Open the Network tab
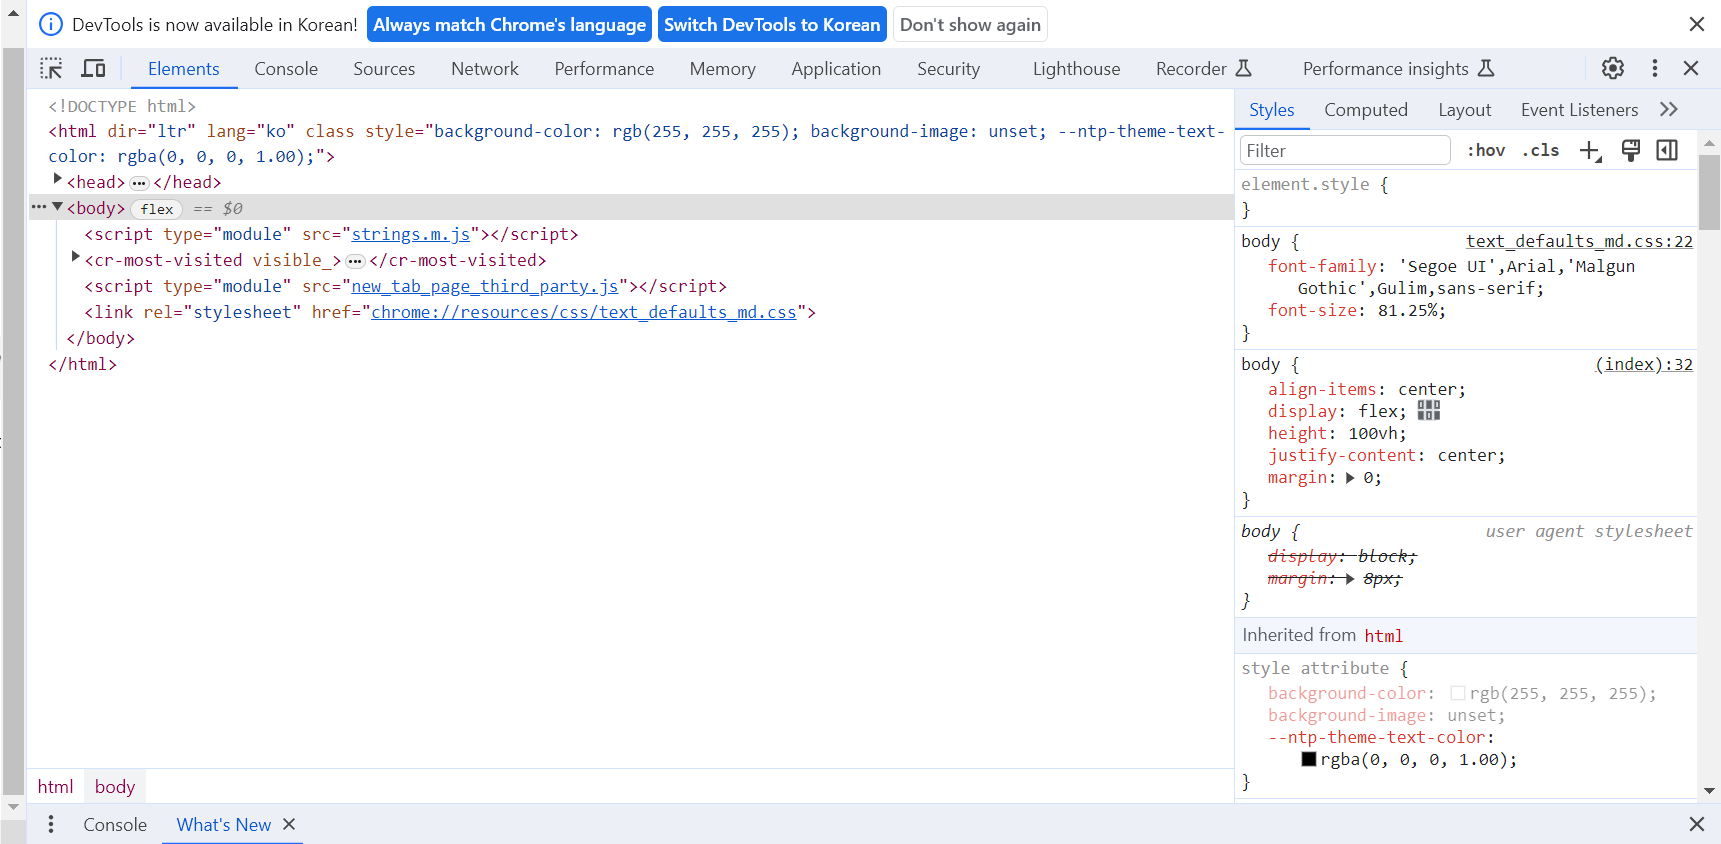This screenshot has height=844, width=1721. tap(485, 68)
